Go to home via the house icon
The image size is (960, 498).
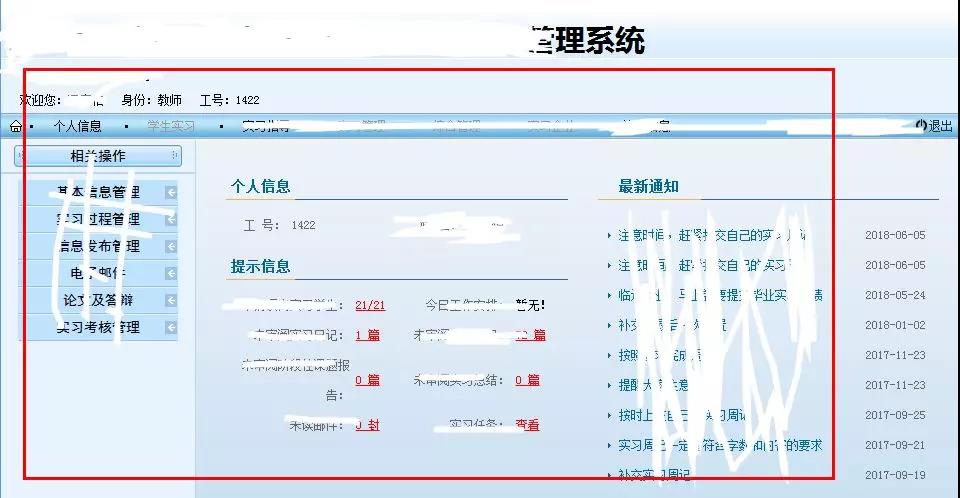coord(16,126)
